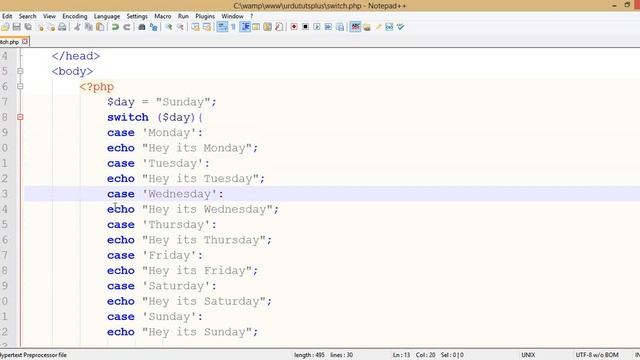Screen dimensions: 640x360
Task: Open the Run menu
Action: coord(183,16)
